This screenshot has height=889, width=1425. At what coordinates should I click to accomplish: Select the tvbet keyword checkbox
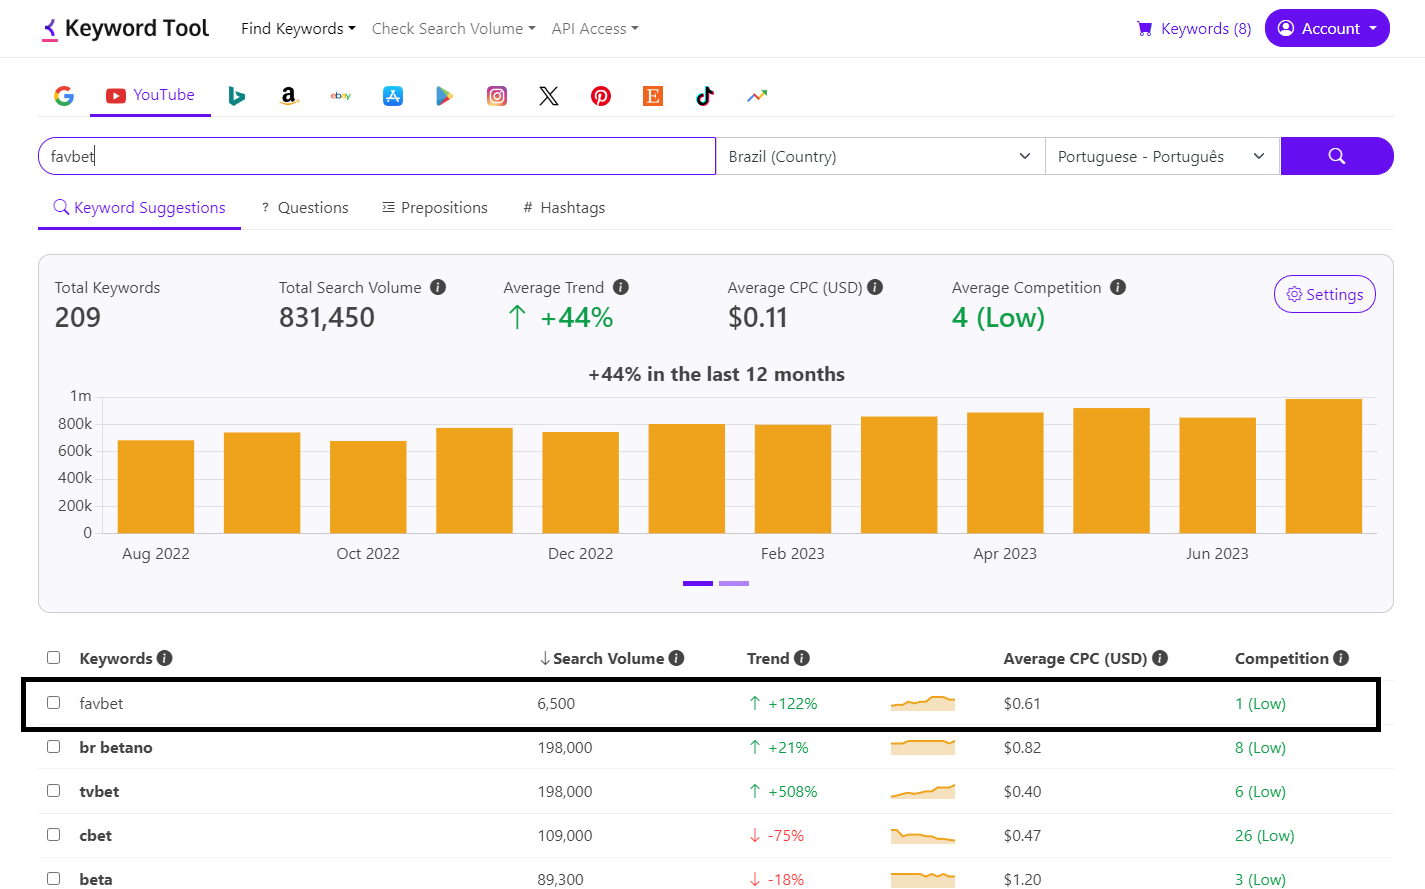point(54,791)
